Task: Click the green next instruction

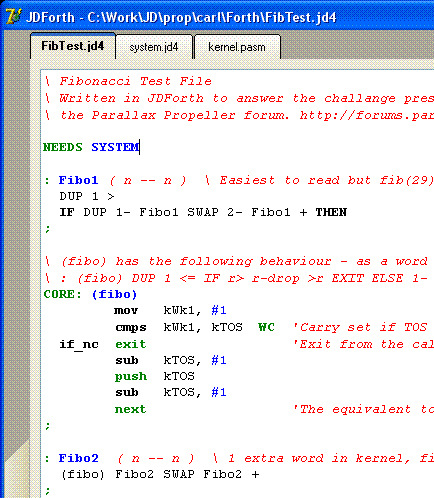Action: coord(130,409)
